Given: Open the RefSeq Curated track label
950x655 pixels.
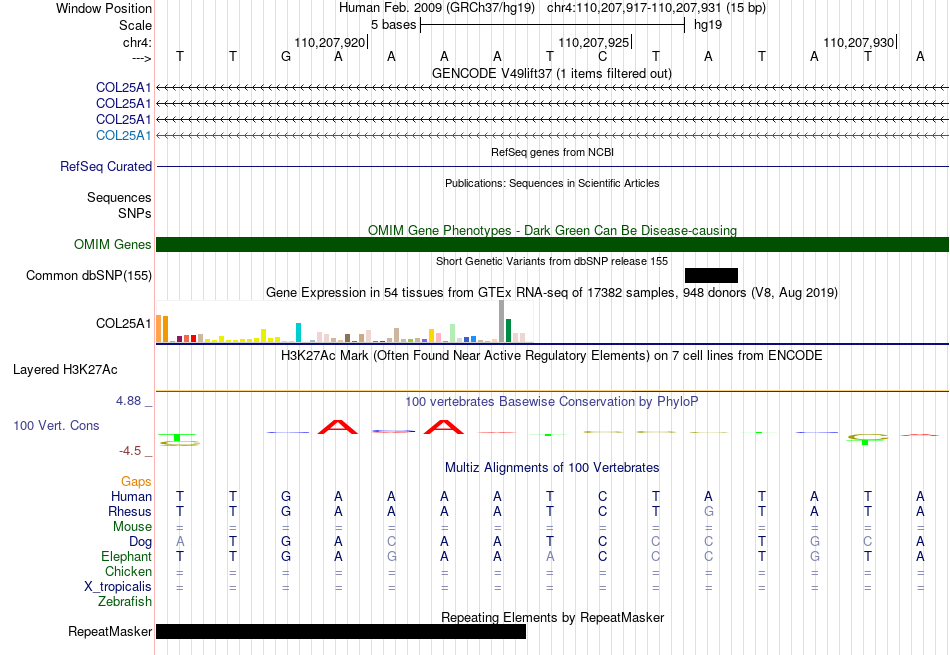Looking at the screenshot, I should pyautogui.click(x=105, y=166).
